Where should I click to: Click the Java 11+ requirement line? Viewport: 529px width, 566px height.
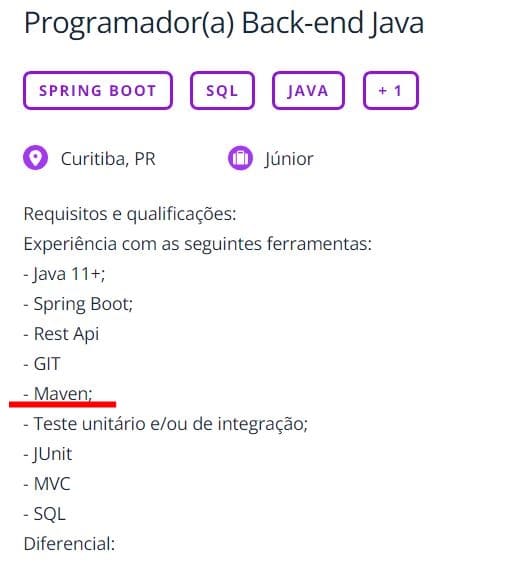pyautogui.click(x=65, y=274)
